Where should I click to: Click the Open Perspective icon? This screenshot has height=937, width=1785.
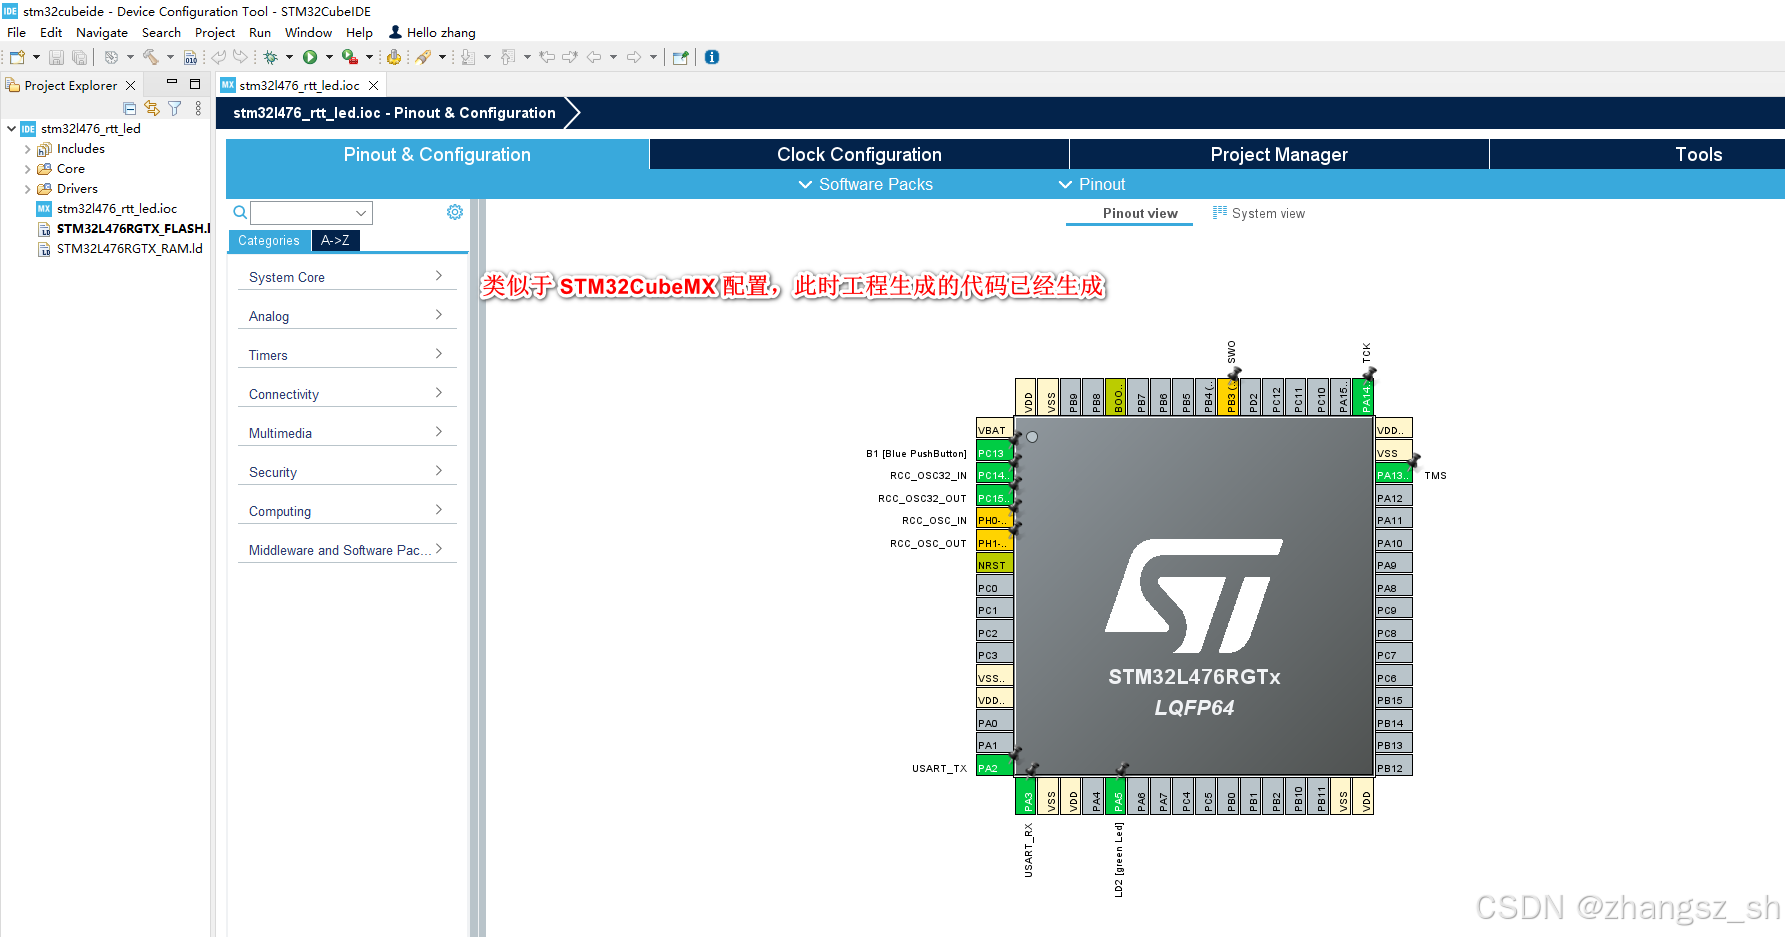point(680,57)
